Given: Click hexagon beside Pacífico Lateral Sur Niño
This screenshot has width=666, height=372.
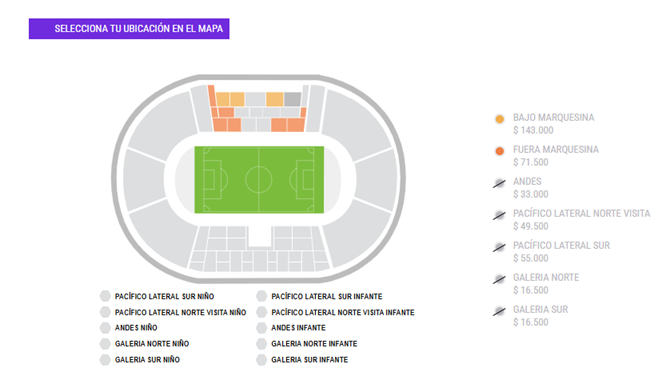Looking at the screenshot, I should pos(105,296).
